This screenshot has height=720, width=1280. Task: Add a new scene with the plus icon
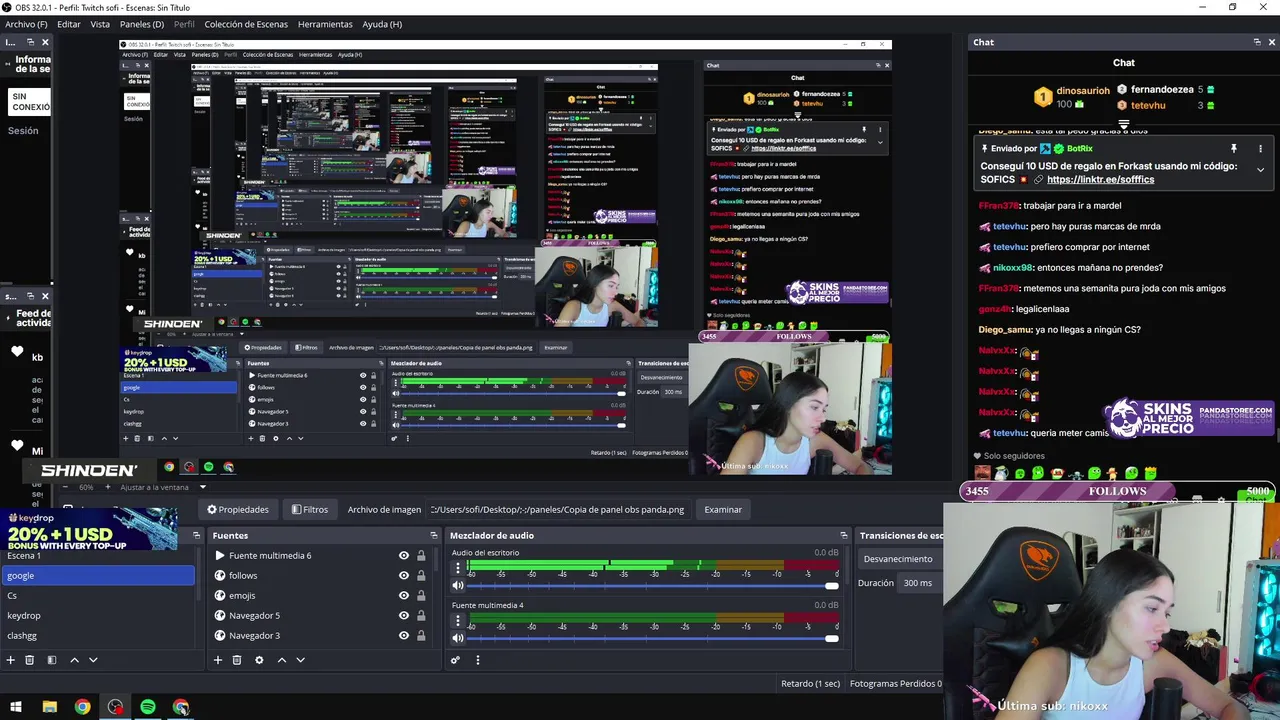pyautogui.click(x=10, y=660)
